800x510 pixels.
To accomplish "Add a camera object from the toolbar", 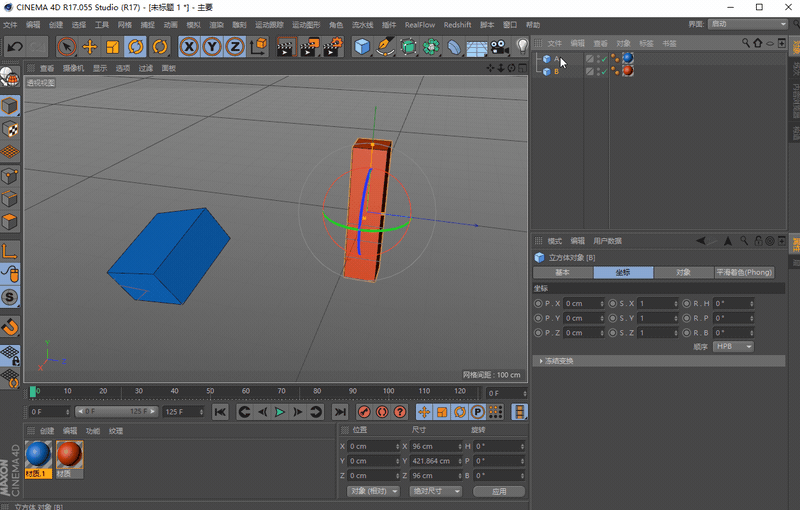I will click(499, 47).
